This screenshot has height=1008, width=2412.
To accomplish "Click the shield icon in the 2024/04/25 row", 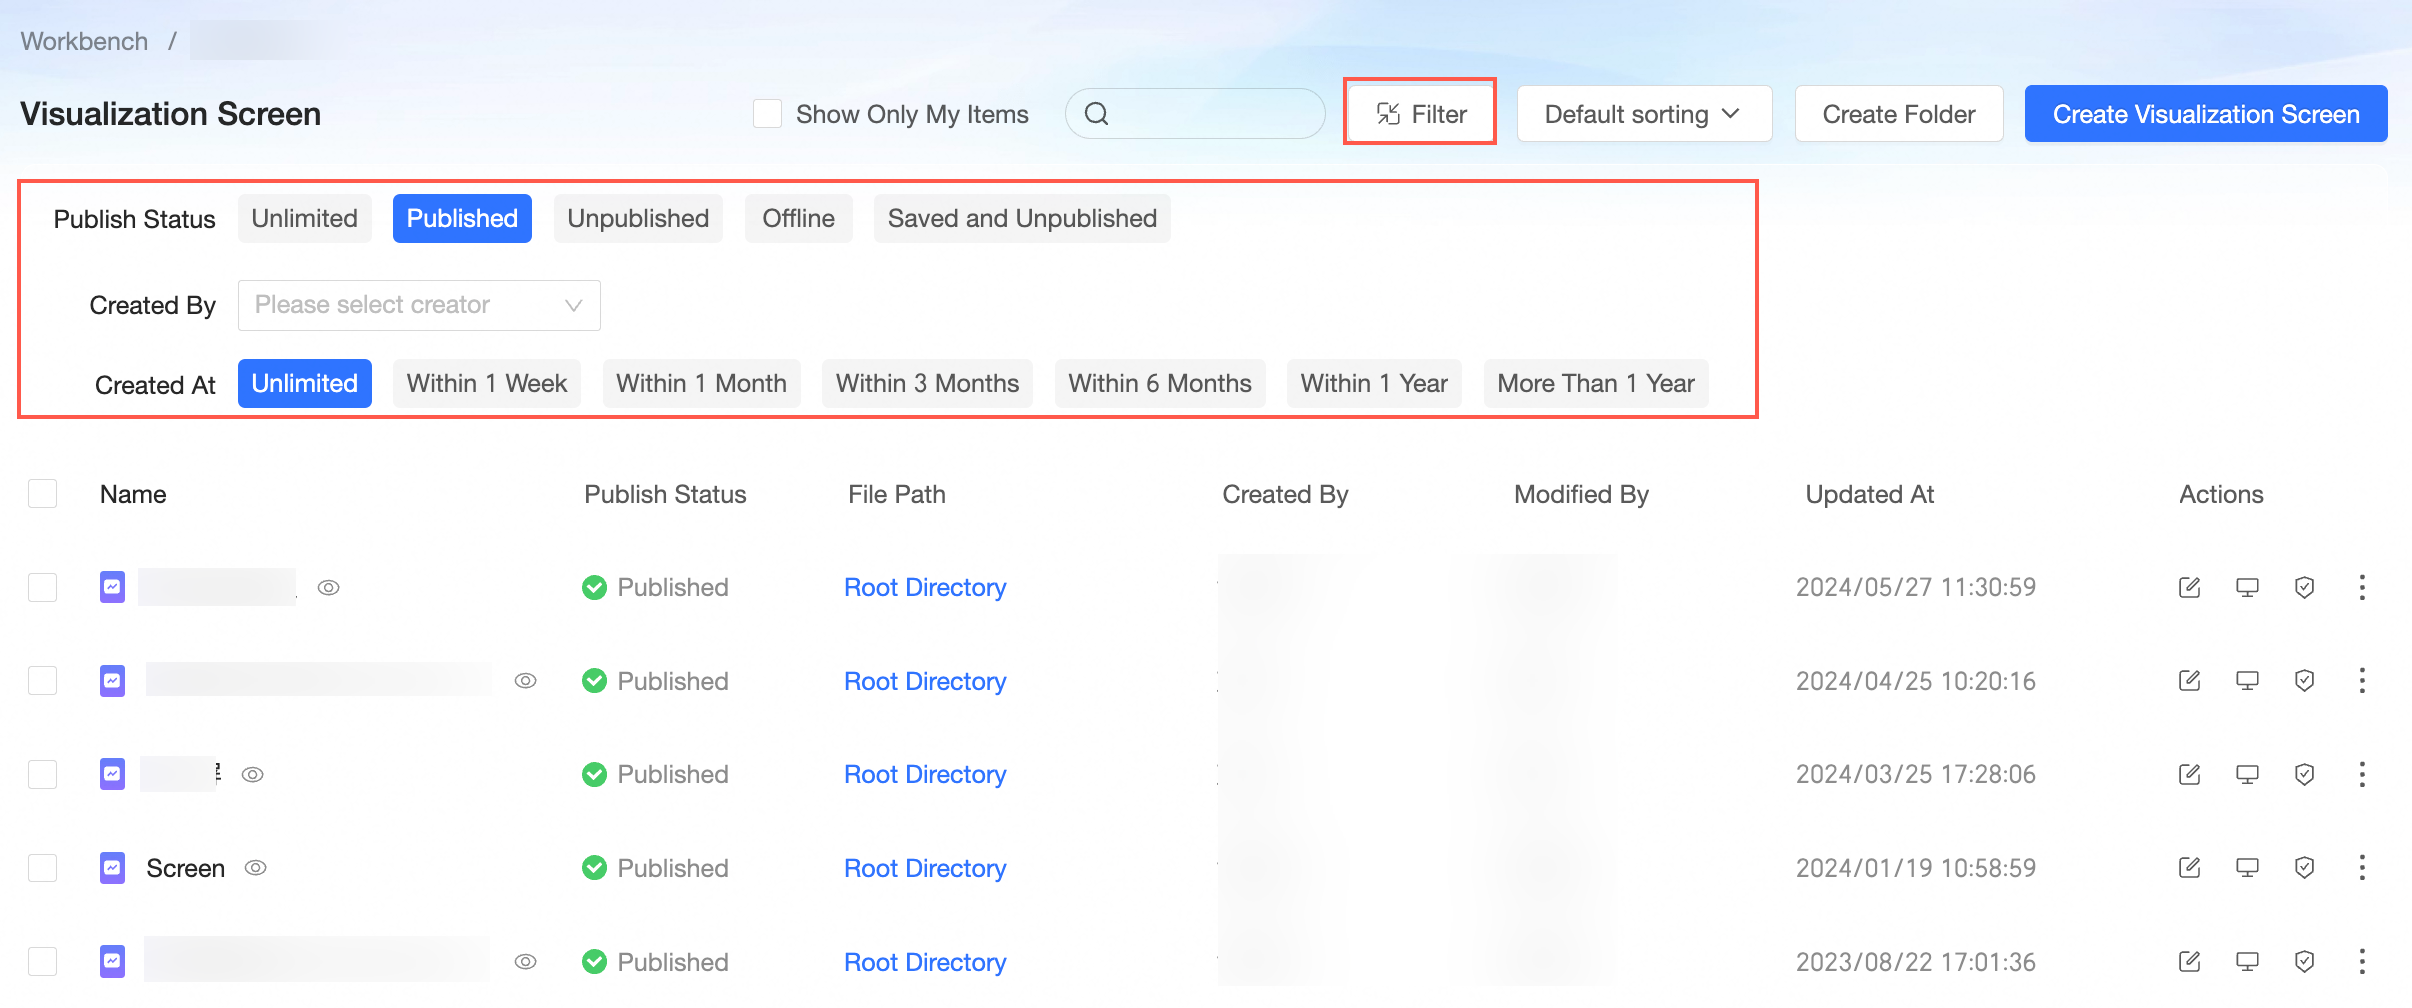I will click(2304, 681).
